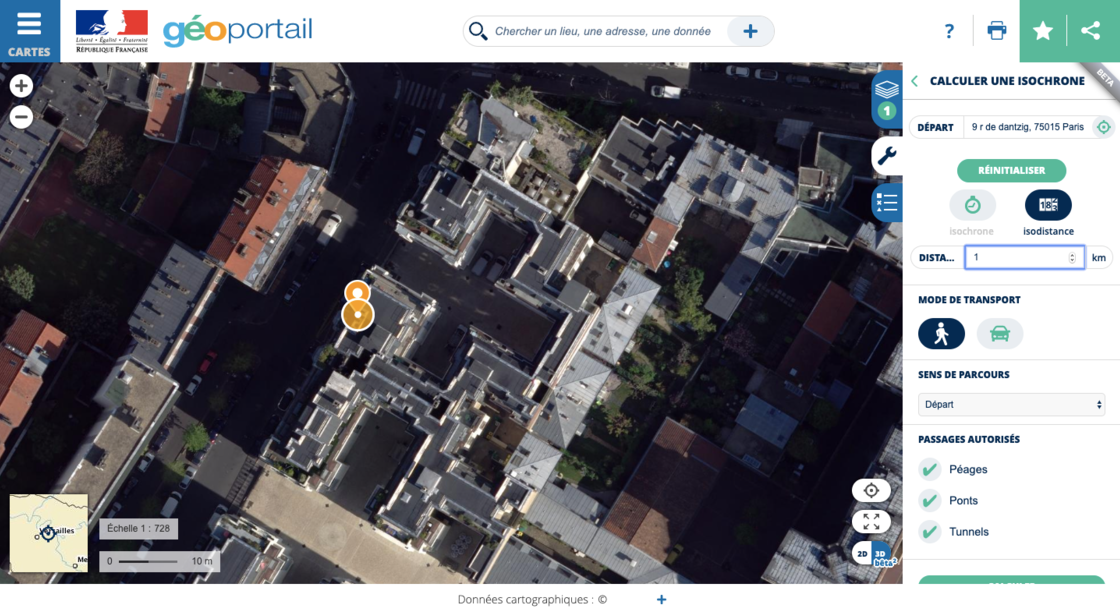Click the plus button in search bar
Image resolution: width=1120 pixels, height=612 pixels.
click(750, 31)
